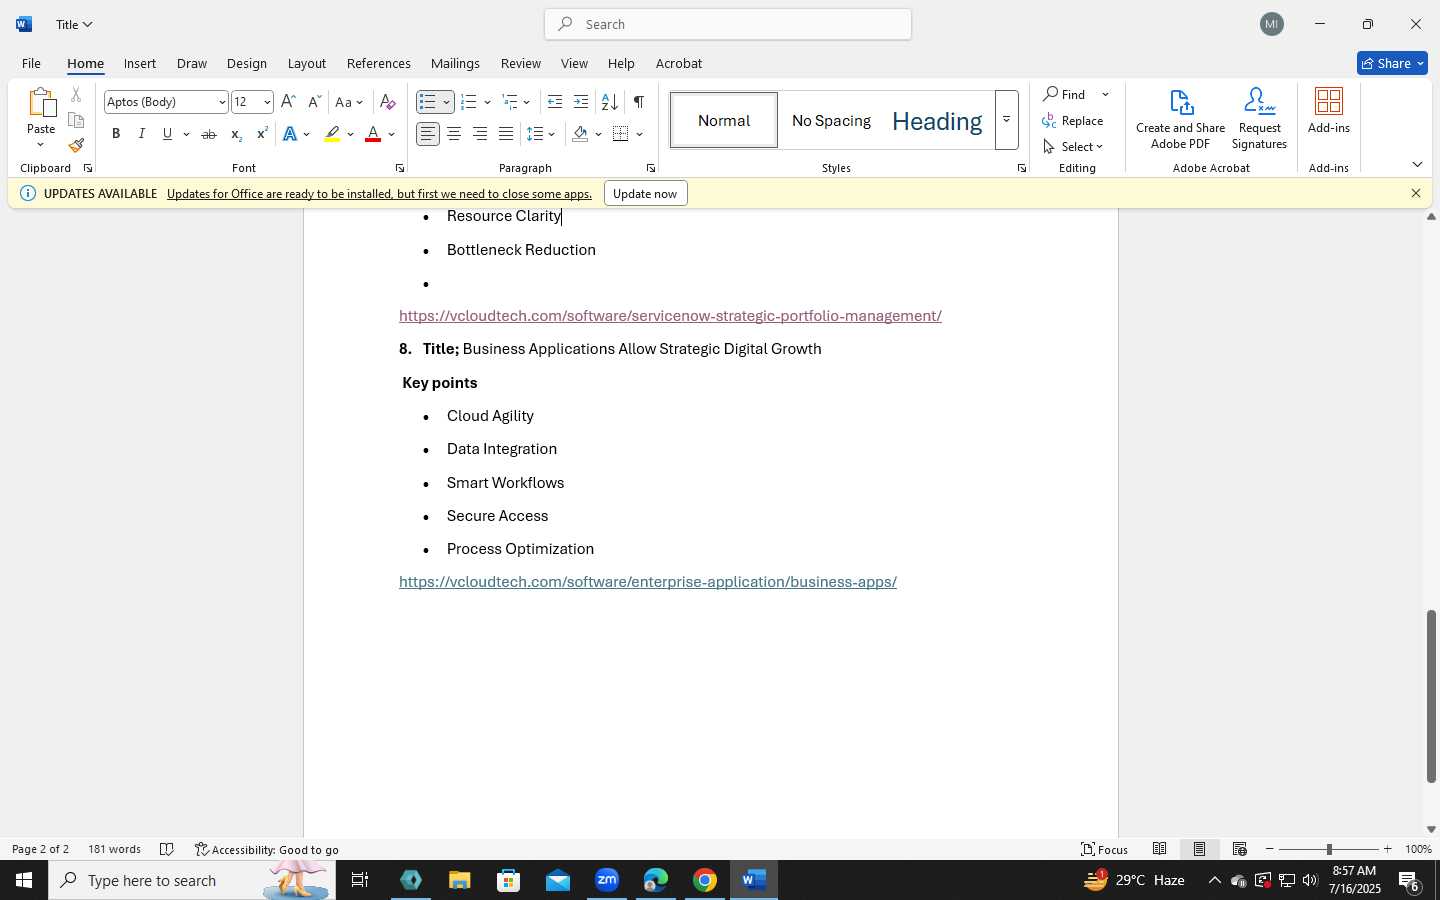The image size is (1440, 900).
Task: Apply subscript formatting
Action: tap(236, 134)
